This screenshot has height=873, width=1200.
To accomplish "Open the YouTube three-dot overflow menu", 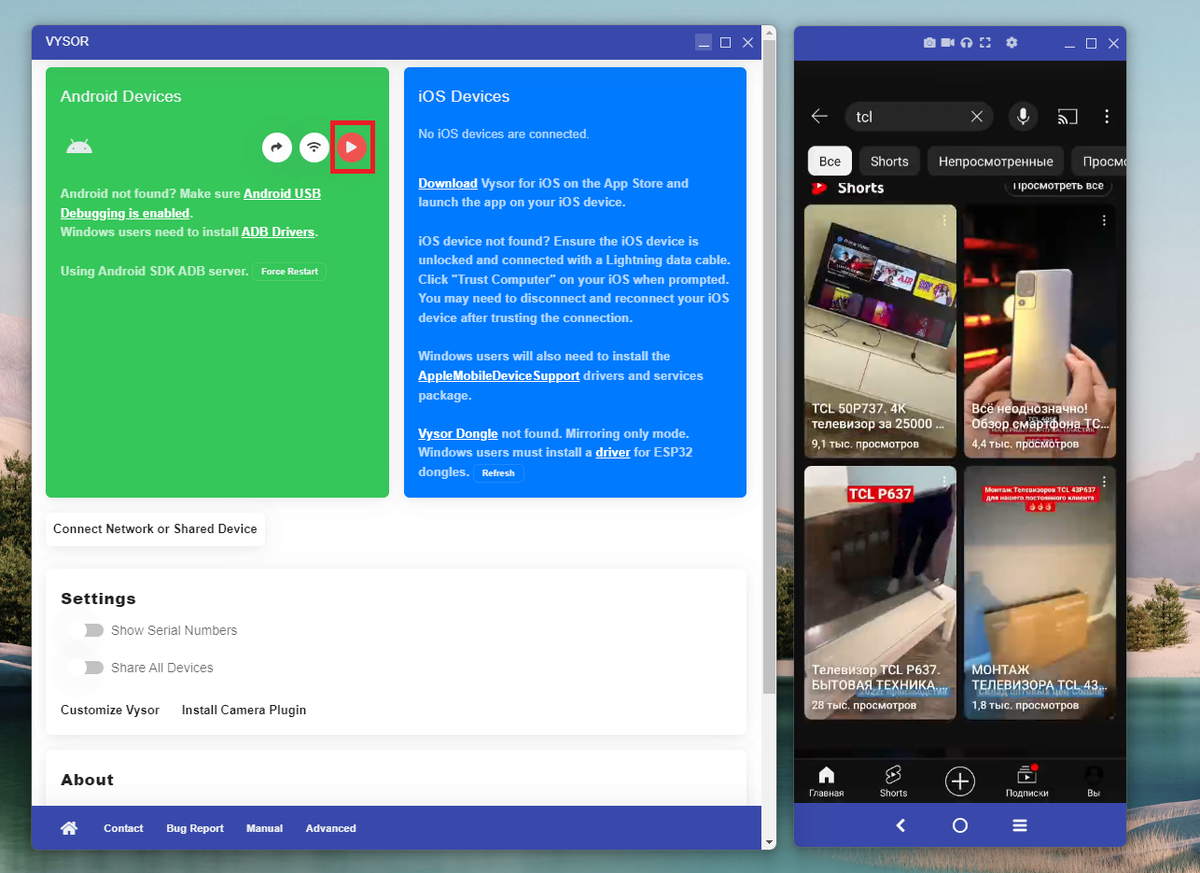I will tap(1107, 117).
